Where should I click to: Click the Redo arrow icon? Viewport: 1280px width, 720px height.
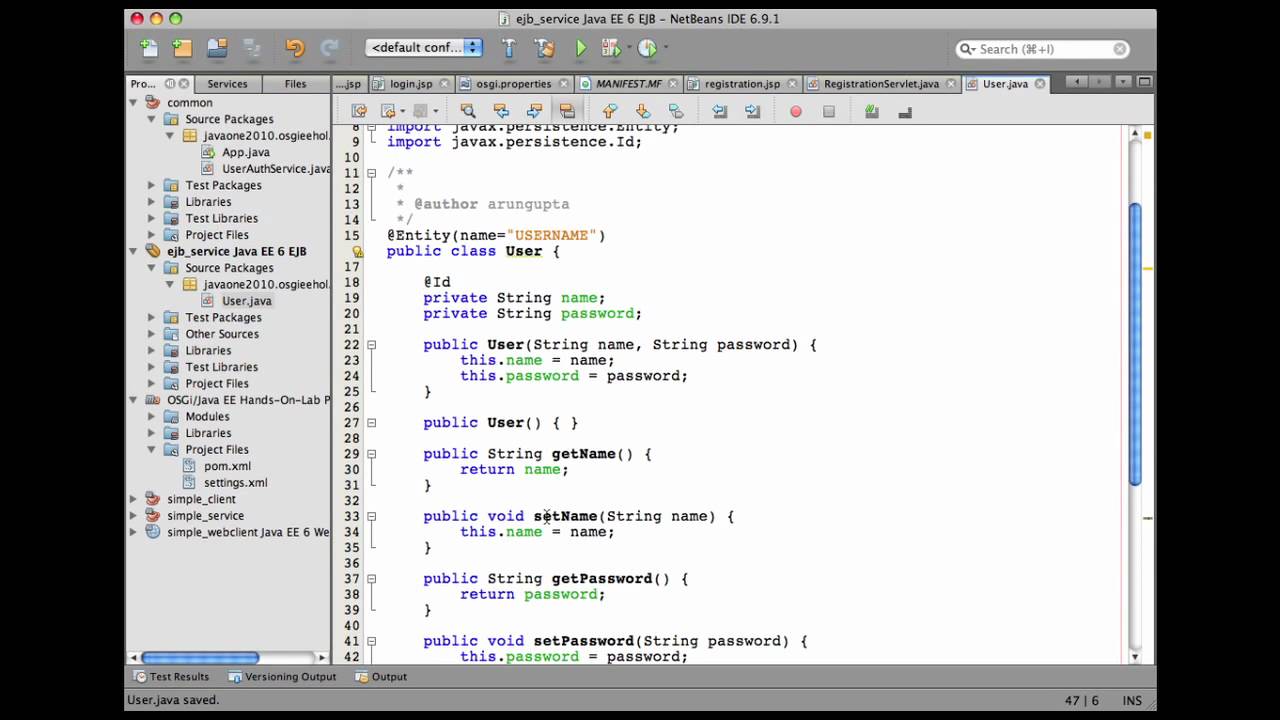pyautogui.click(x=329, y=47)
